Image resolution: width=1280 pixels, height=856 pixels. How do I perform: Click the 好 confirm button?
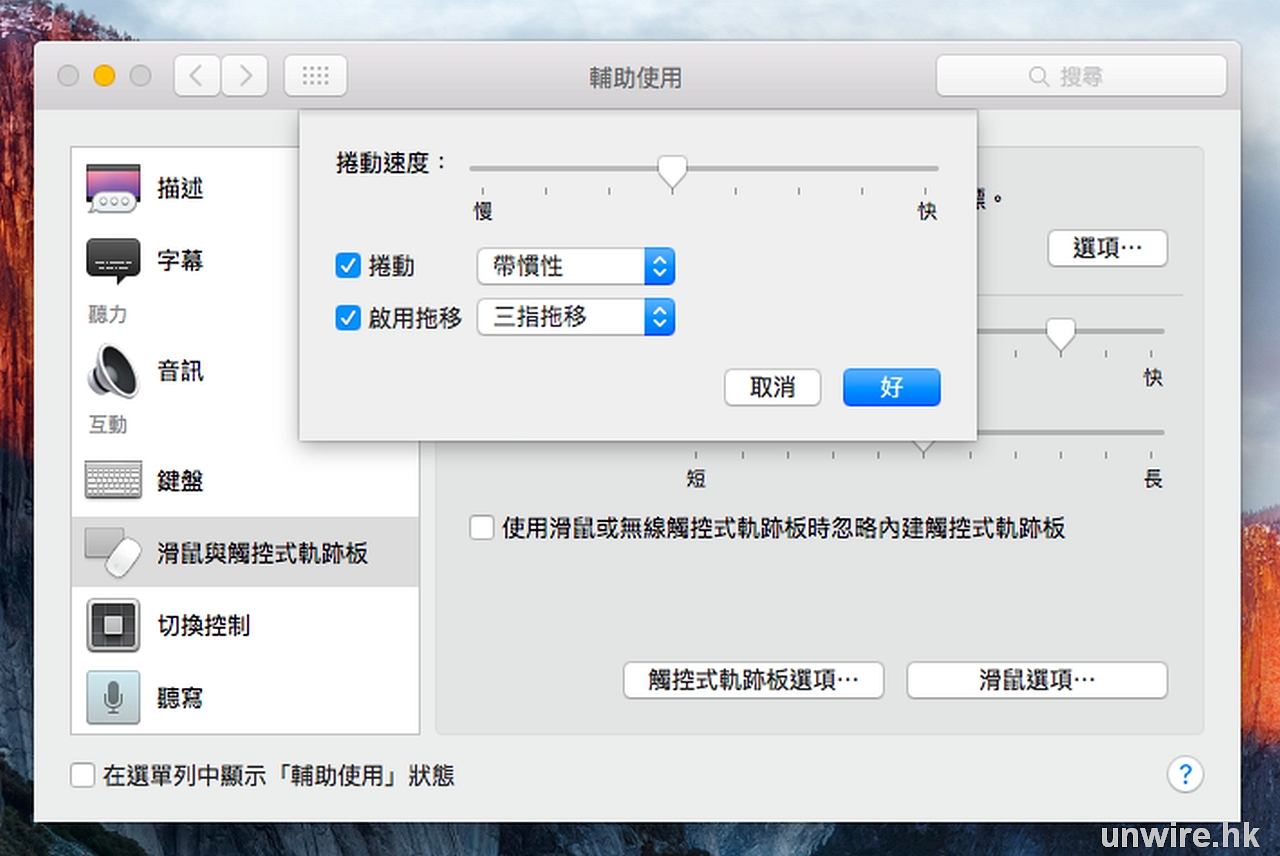click(x=891, y=387)
